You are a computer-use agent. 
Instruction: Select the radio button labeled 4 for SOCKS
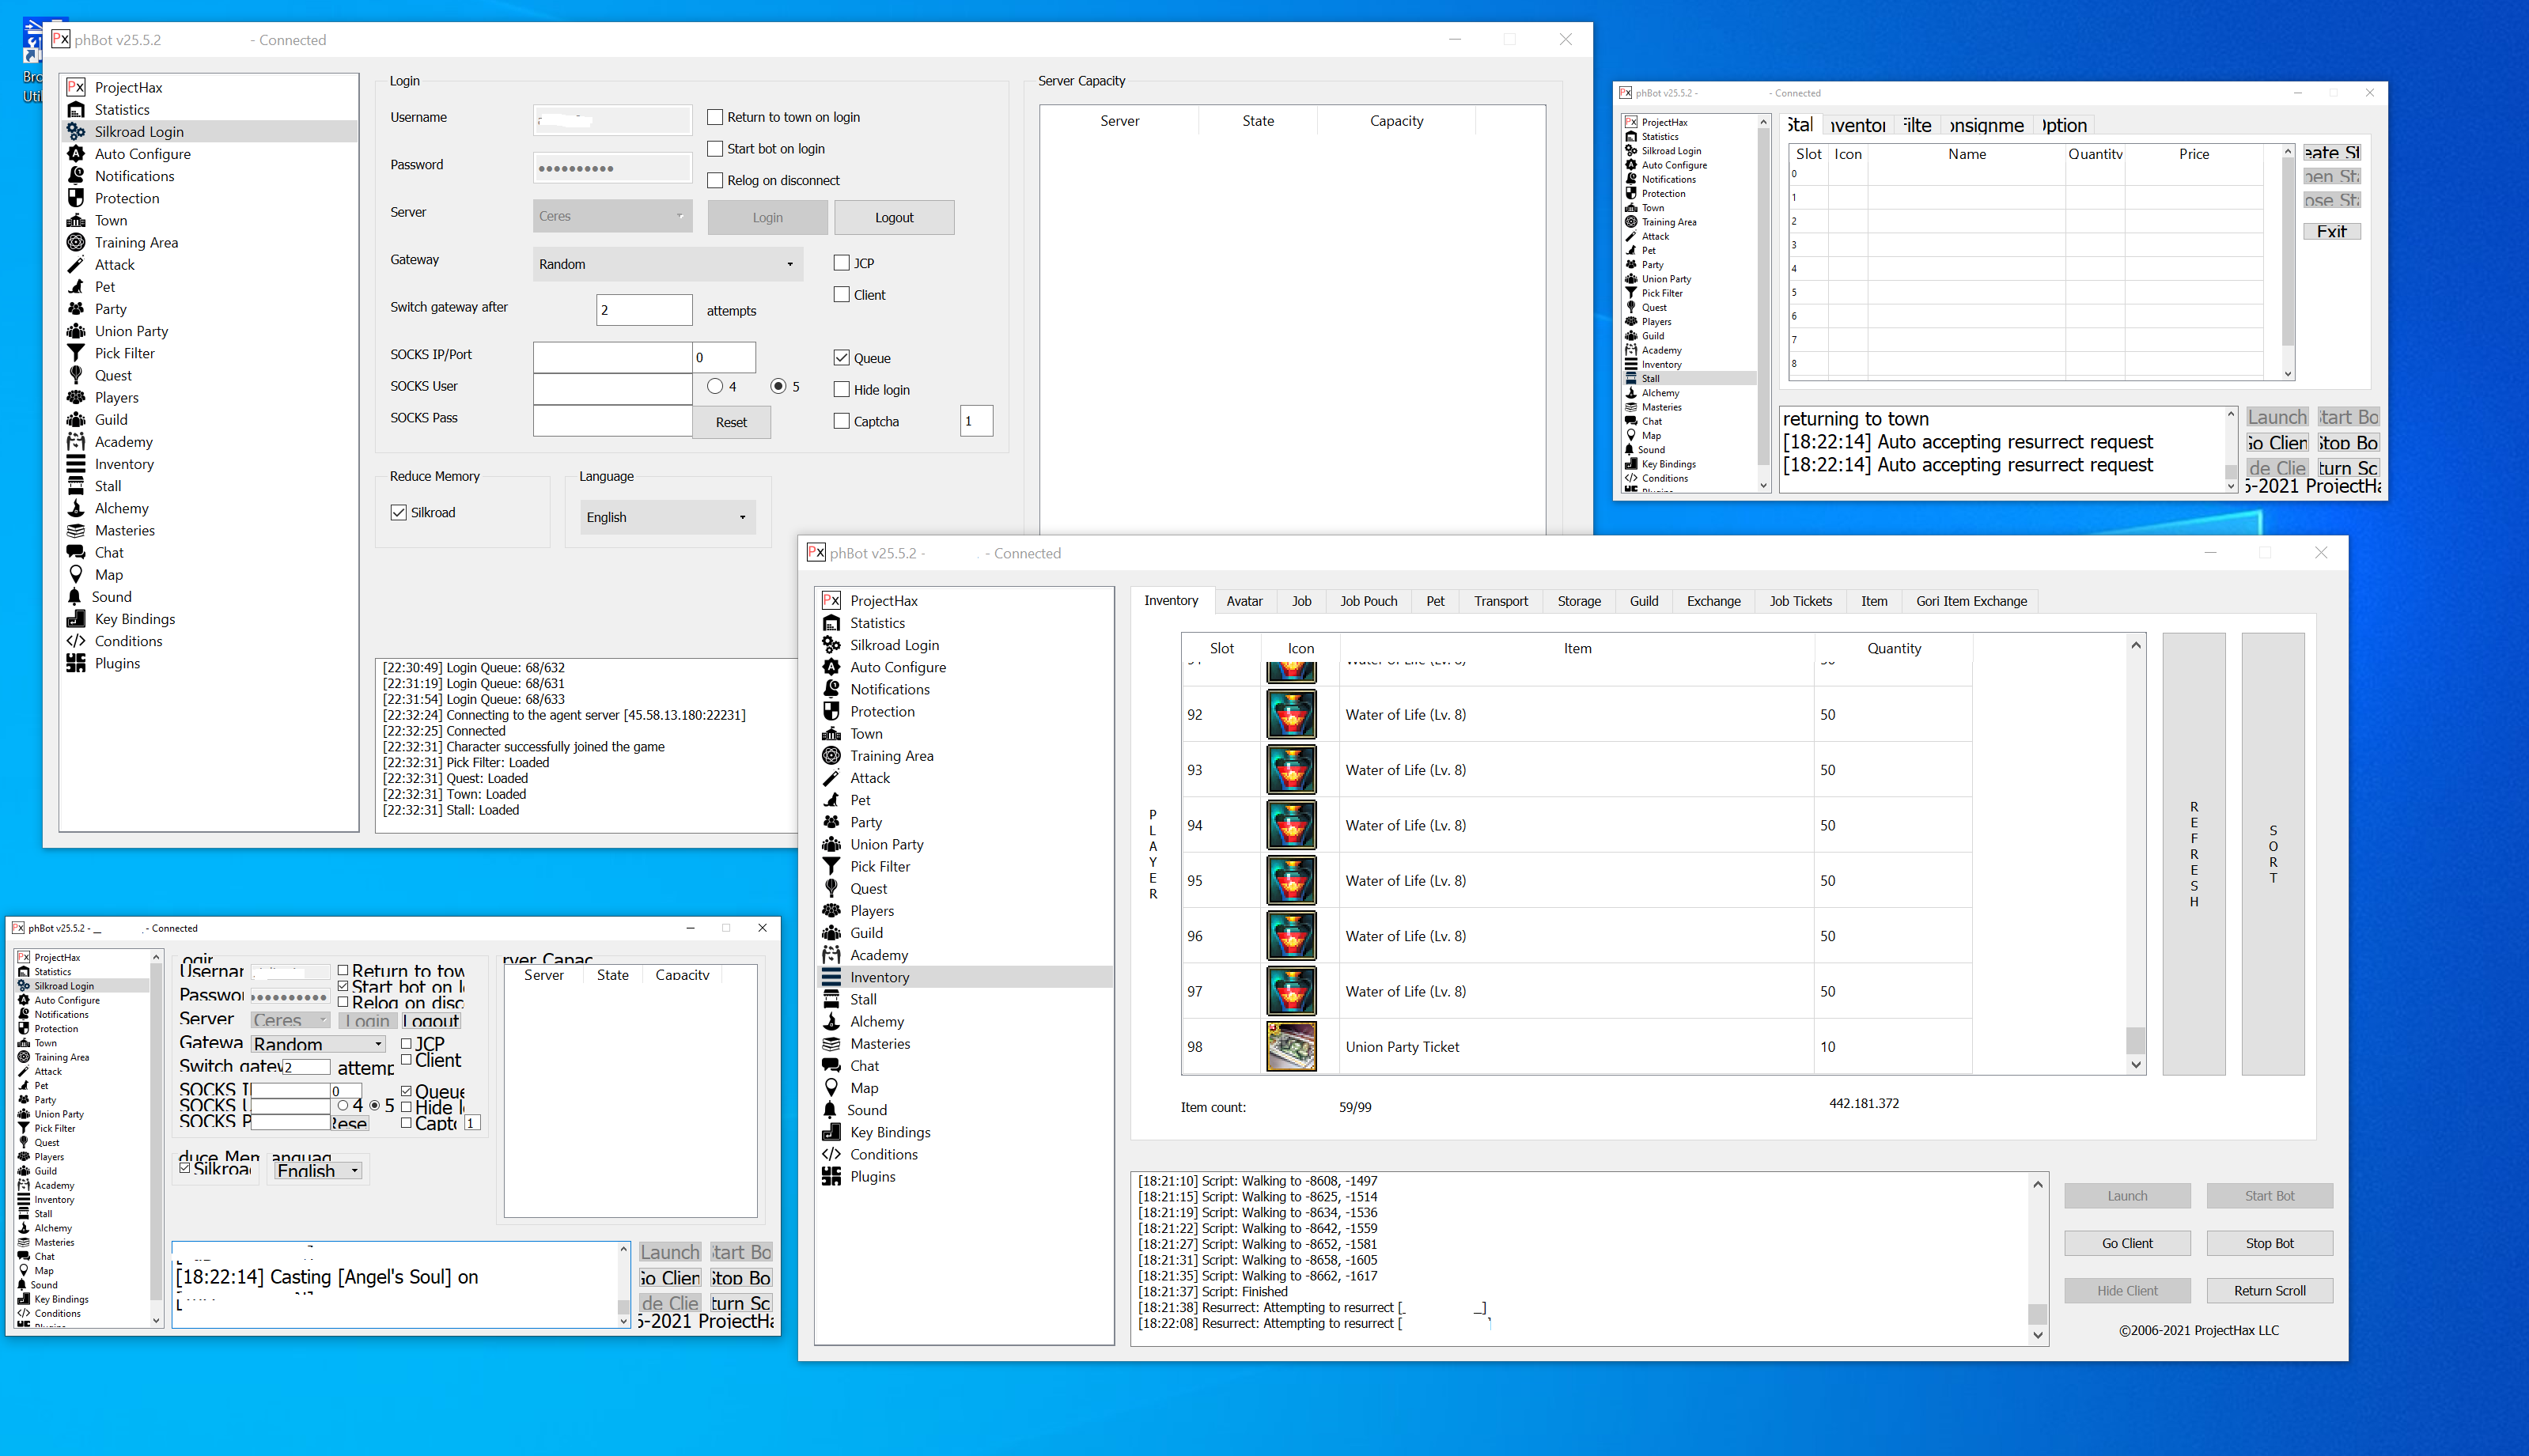click(x=715, y=386)
